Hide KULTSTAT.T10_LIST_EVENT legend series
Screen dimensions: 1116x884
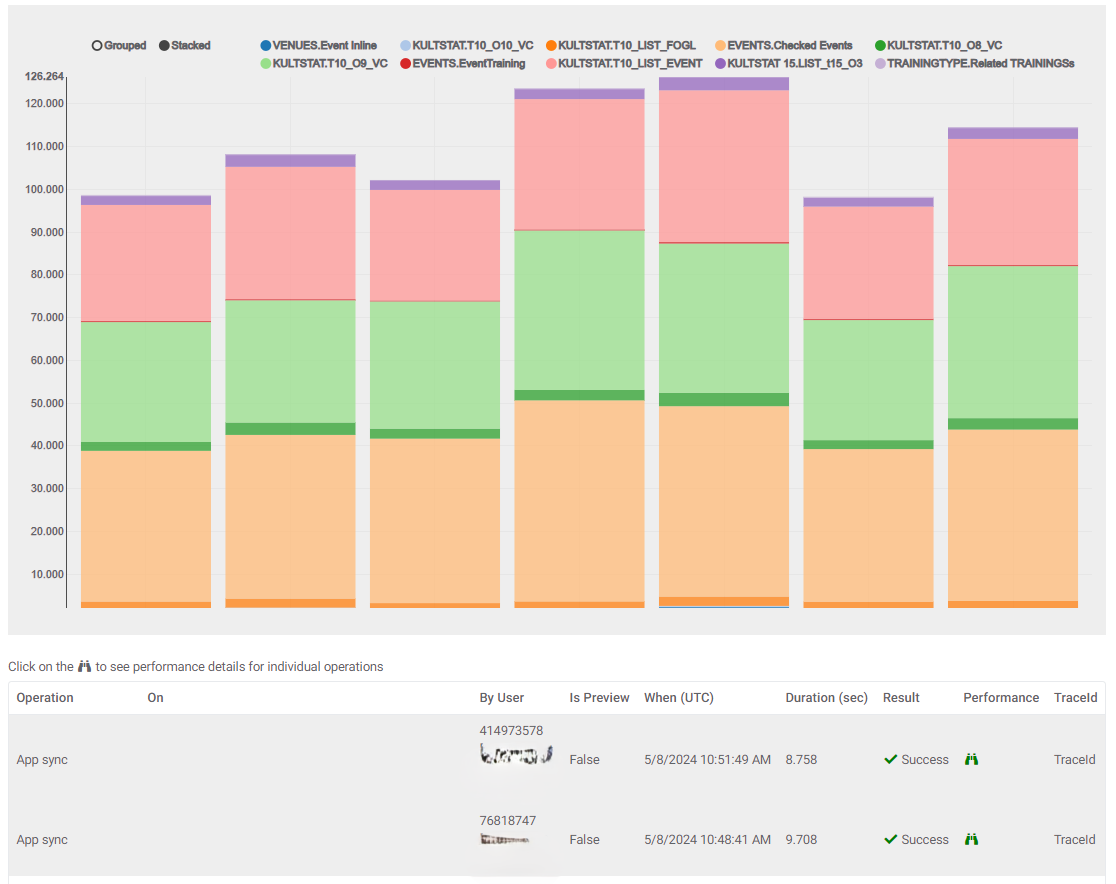click(624, 63)
